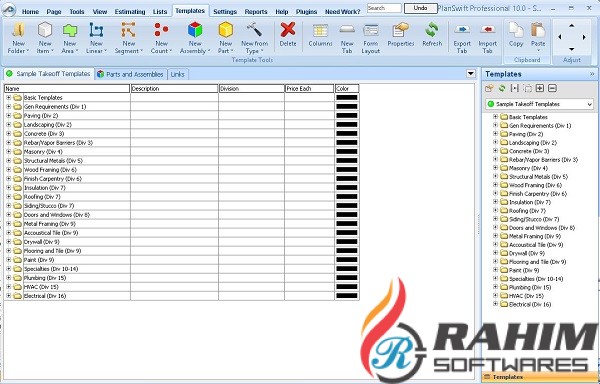Expand Plumbing (Div 15) in side panel
600x384 pixels.
coord(495,287)
